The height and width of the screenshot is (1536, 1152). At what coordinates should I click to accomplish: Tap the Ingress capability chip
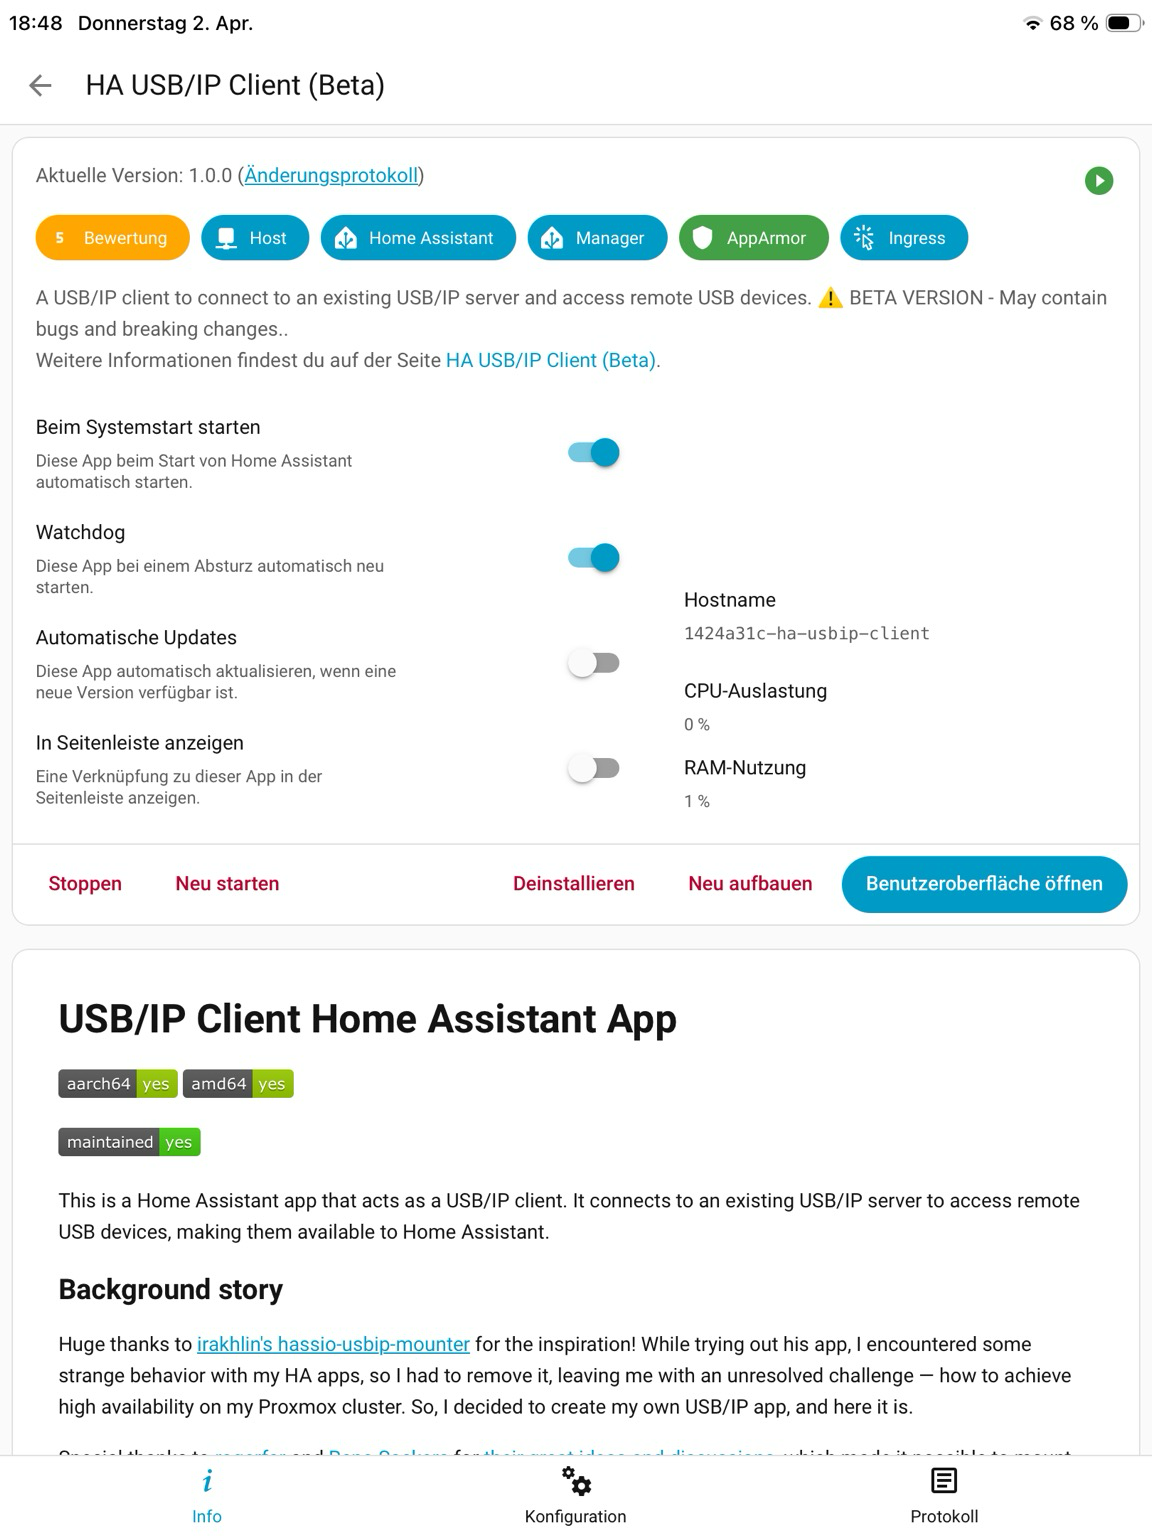click(x=903, y=238)
